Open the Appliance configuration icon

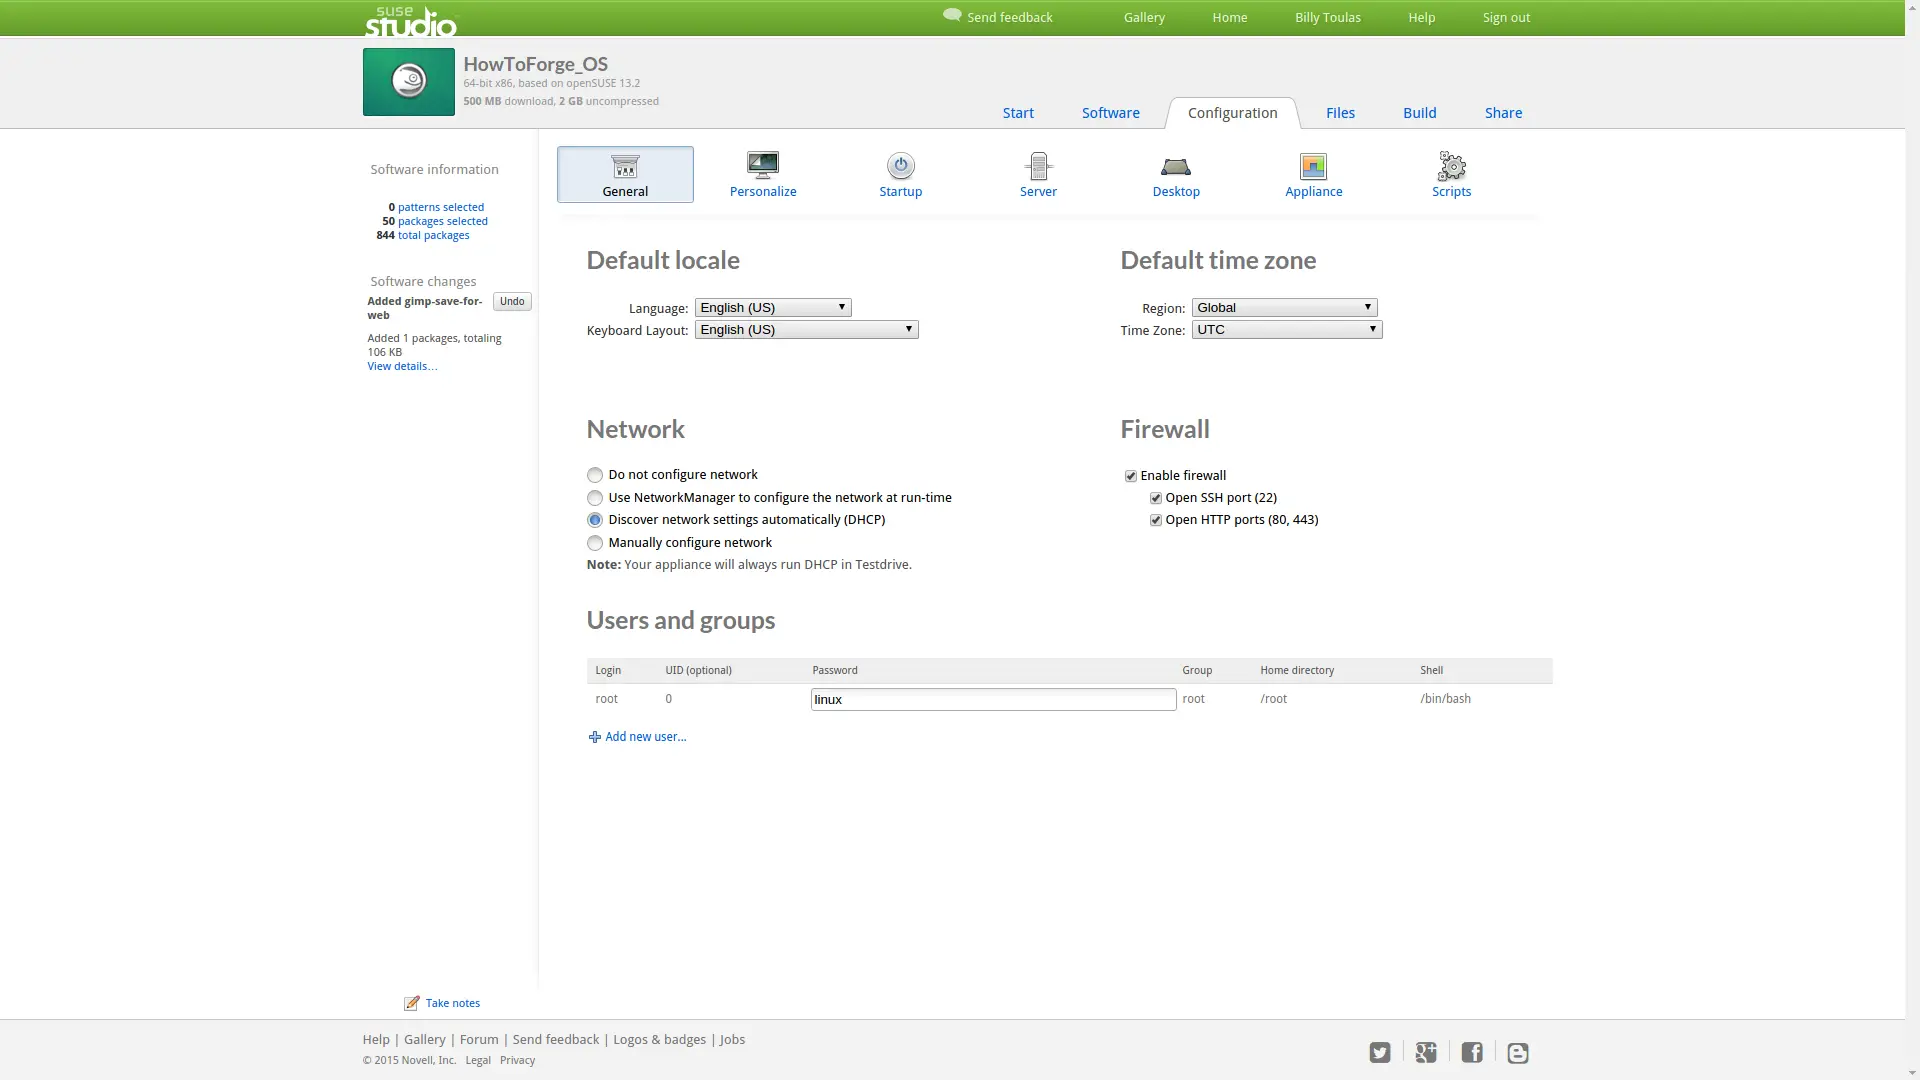click(1313, 166)
